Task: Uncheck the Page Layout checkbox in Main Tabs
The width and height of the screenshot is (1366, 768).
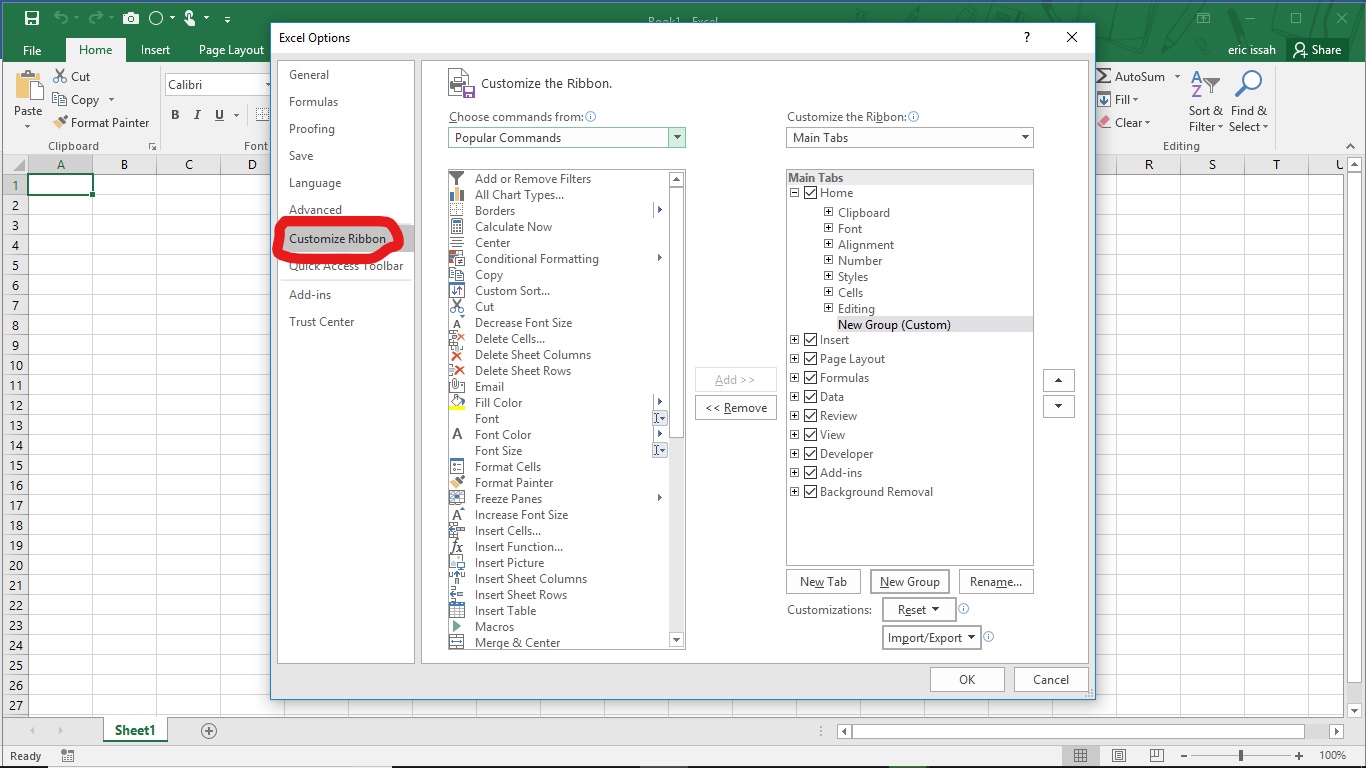Action: [811, 359]
